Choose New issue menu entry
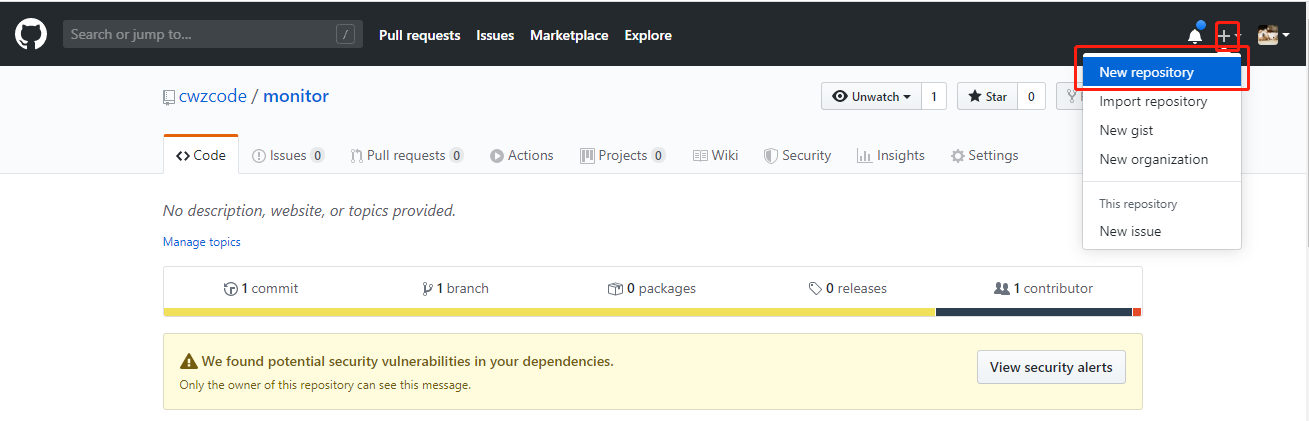1309x421 pixels. point(1162,231)
